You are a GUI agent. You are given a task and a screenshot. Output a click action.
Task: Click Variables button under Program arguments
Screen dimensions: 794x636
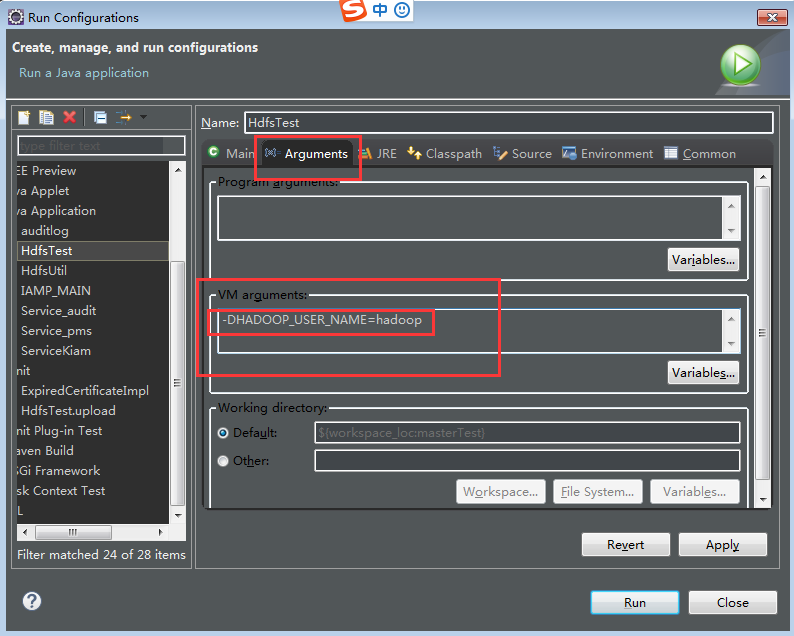[x=703, y=260]
